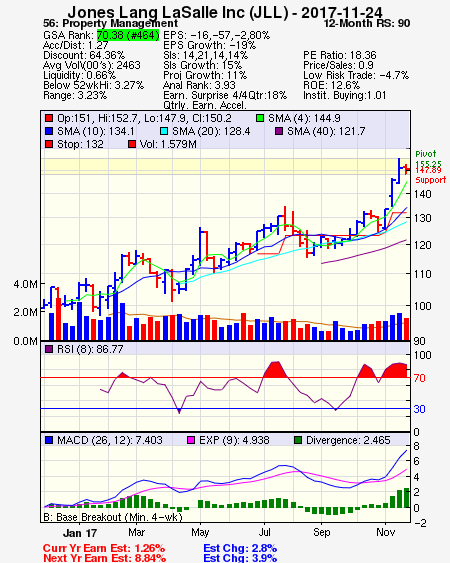Click the blue SMA (10) legend swatch
450x563 pixels.
[49, 131]
